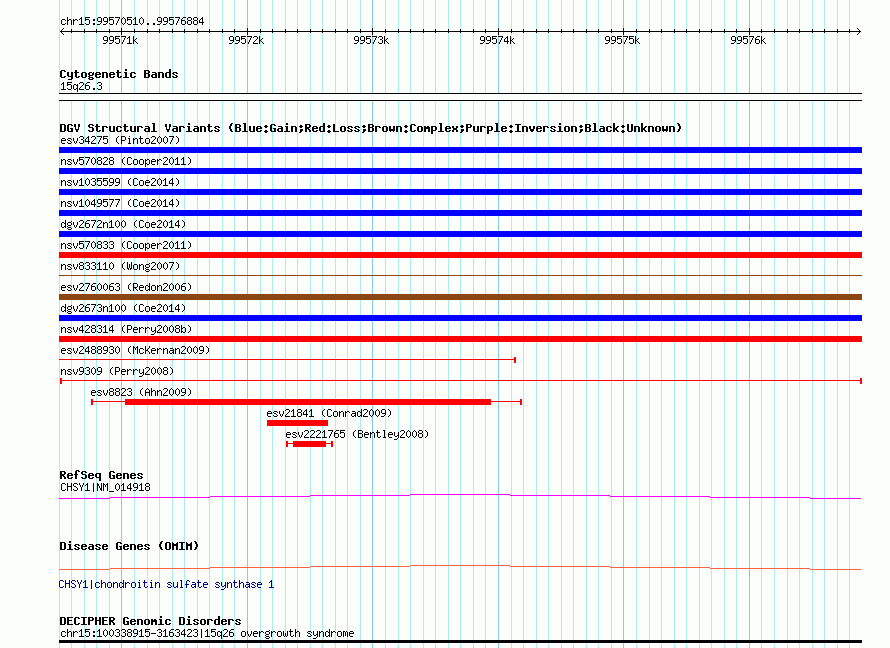The width and height of the screenshot is (890, 648).
Task: Click the esv2221765 (Bentley2008) variant label
Action: pos(356,434)
